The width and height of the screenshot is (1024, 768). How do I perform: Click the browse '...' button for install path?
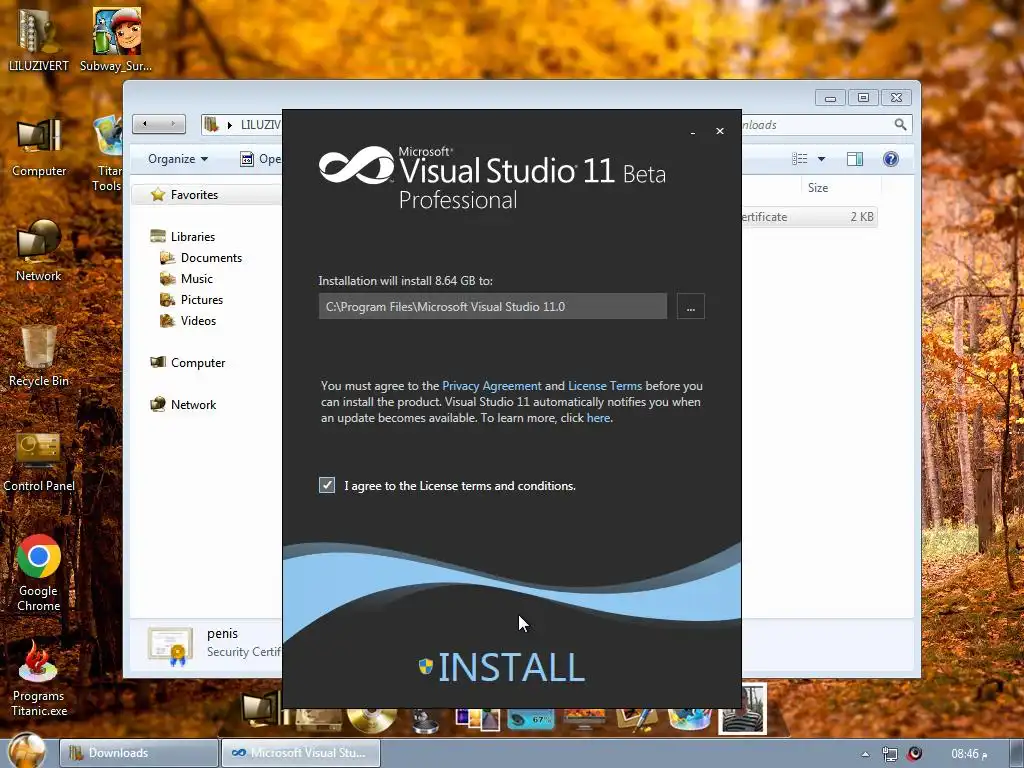pos(690,306)
